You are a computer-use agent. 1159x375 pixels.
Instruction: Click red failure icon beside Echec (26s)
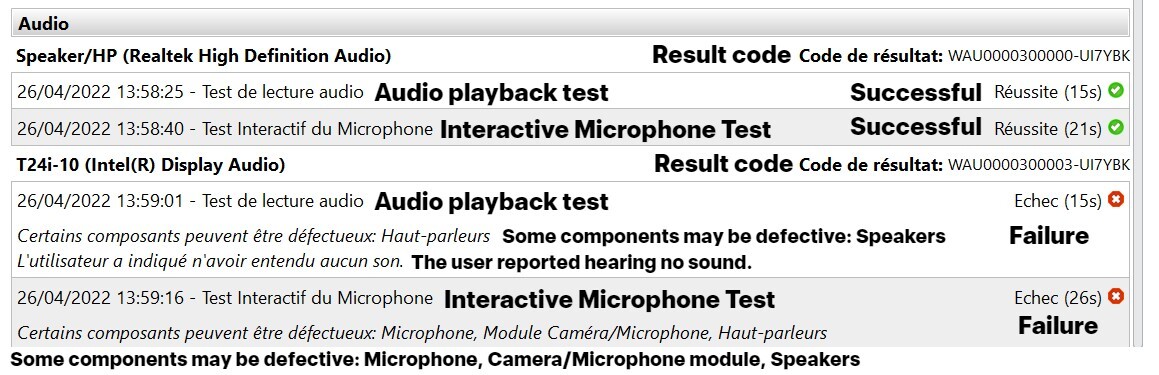1116,296
